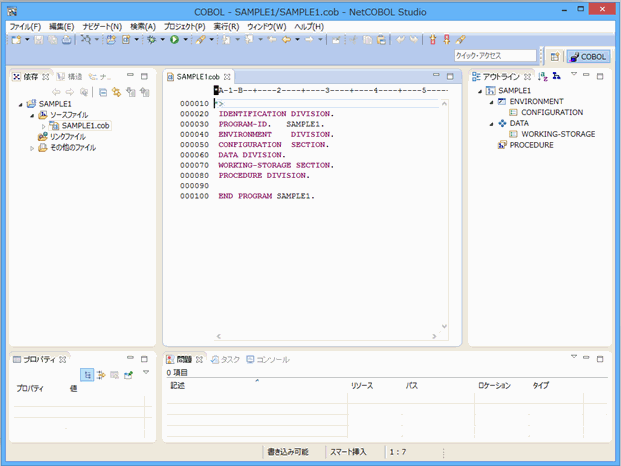Screen dimensions: 621x466
Task: Open the 実行(R) menu
Action: coord(227,27)
